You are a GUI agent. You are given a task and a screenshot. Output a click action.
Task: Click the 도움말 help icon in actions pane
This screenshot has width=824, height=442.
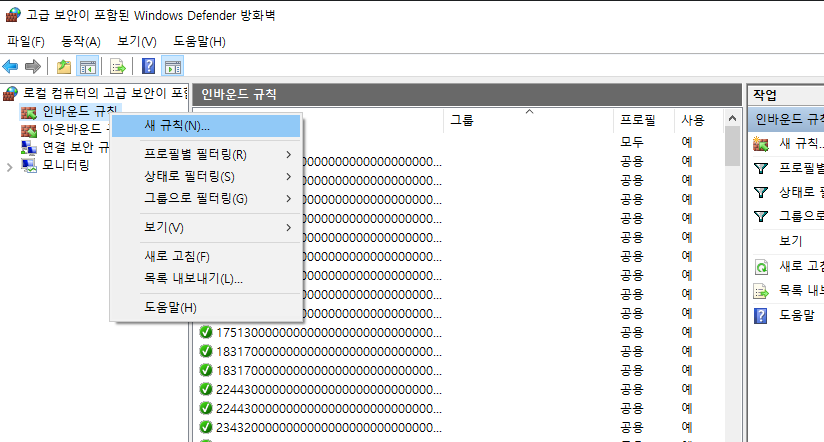point(760,315)
